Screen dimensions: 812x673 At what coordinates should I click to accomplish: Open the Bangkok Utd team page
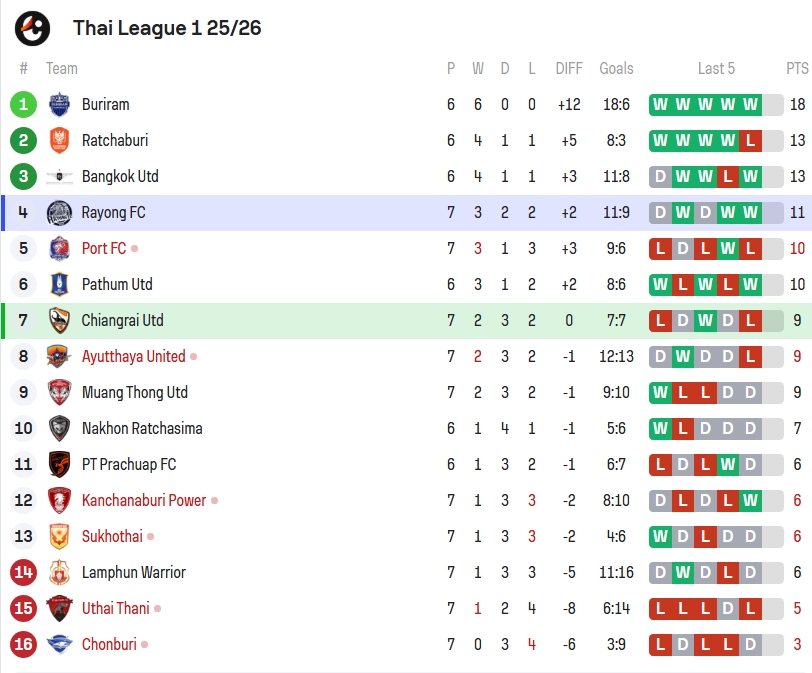point(120,176)
